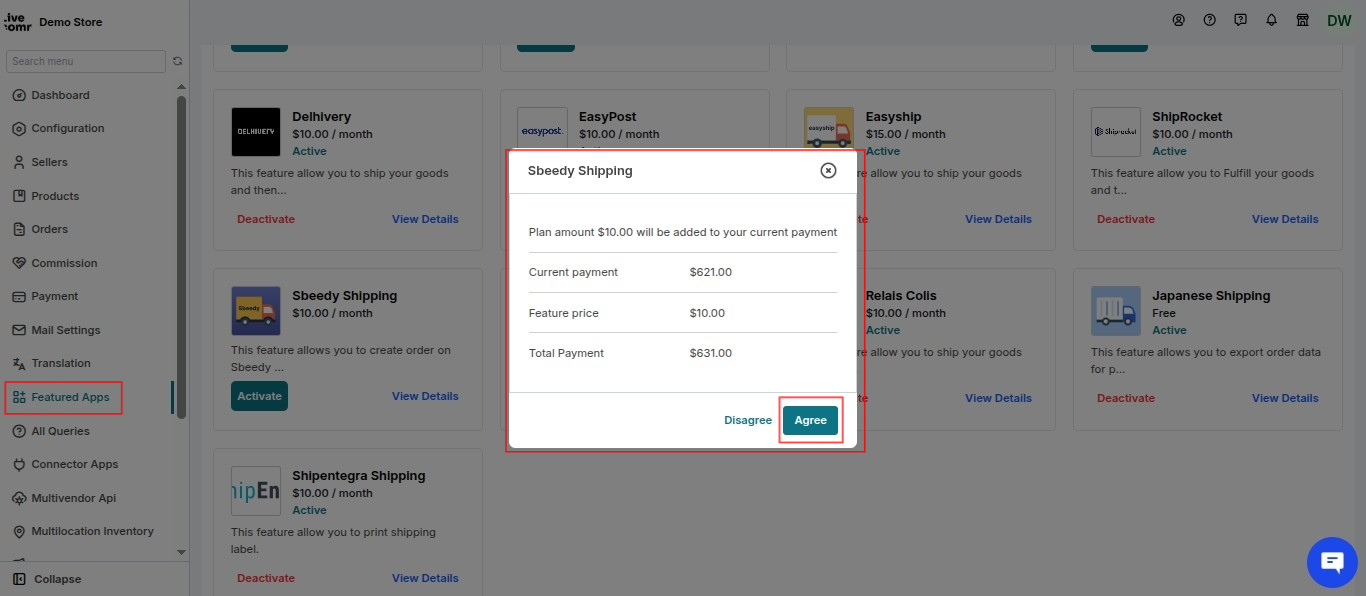
Task: Click the sidebar scrollbar down arrow
Action: [x=181, y=551]
